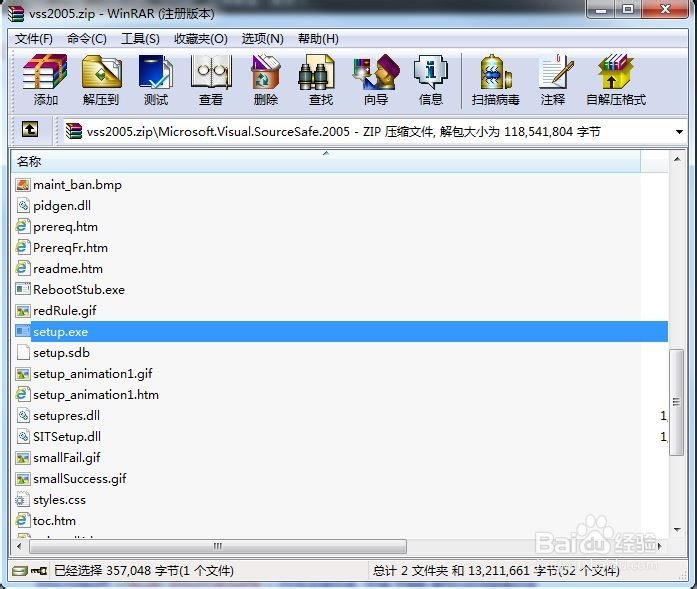697x589 pixels.
Task: Select the smallSuccess.gif file
Action: tap(80, 478)
